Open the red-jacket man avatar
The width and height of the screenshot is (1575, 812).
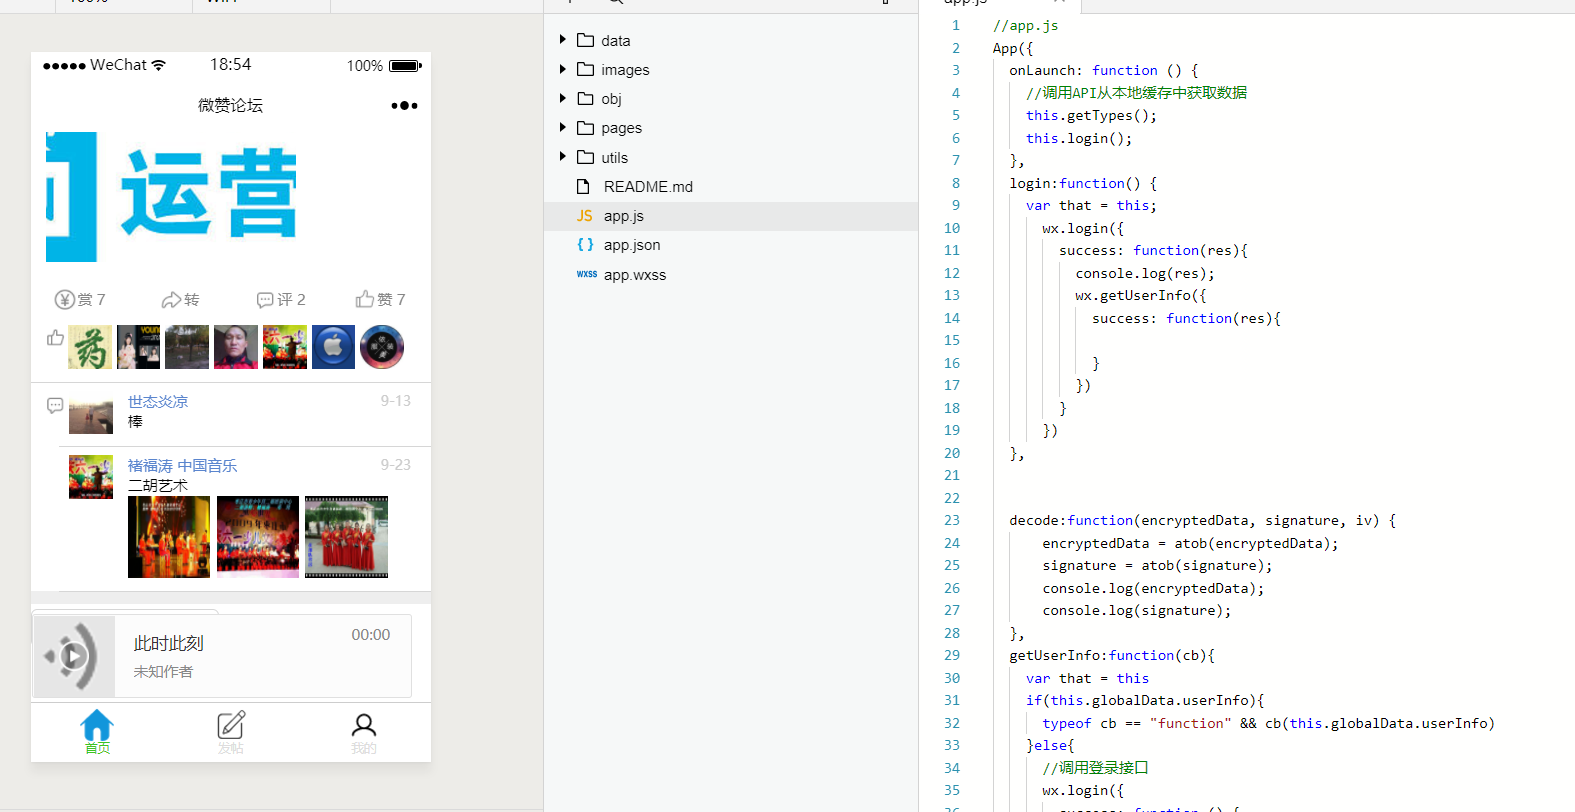(x=236, y=347)
